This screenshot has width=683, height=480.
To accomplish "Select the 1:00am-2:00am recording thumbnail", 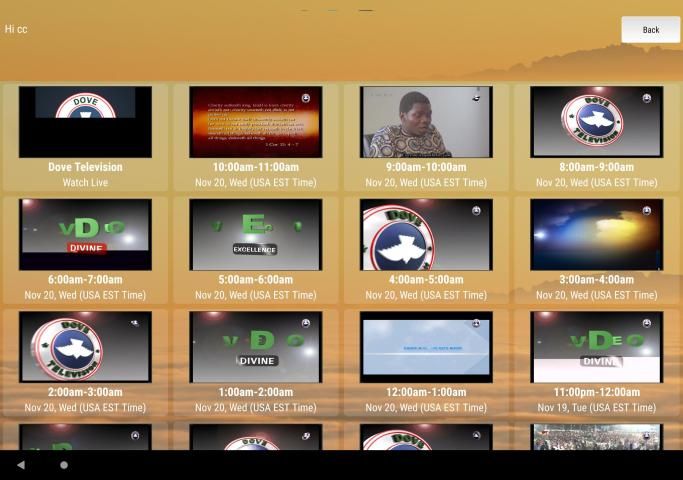I will [x=256, y=346].
